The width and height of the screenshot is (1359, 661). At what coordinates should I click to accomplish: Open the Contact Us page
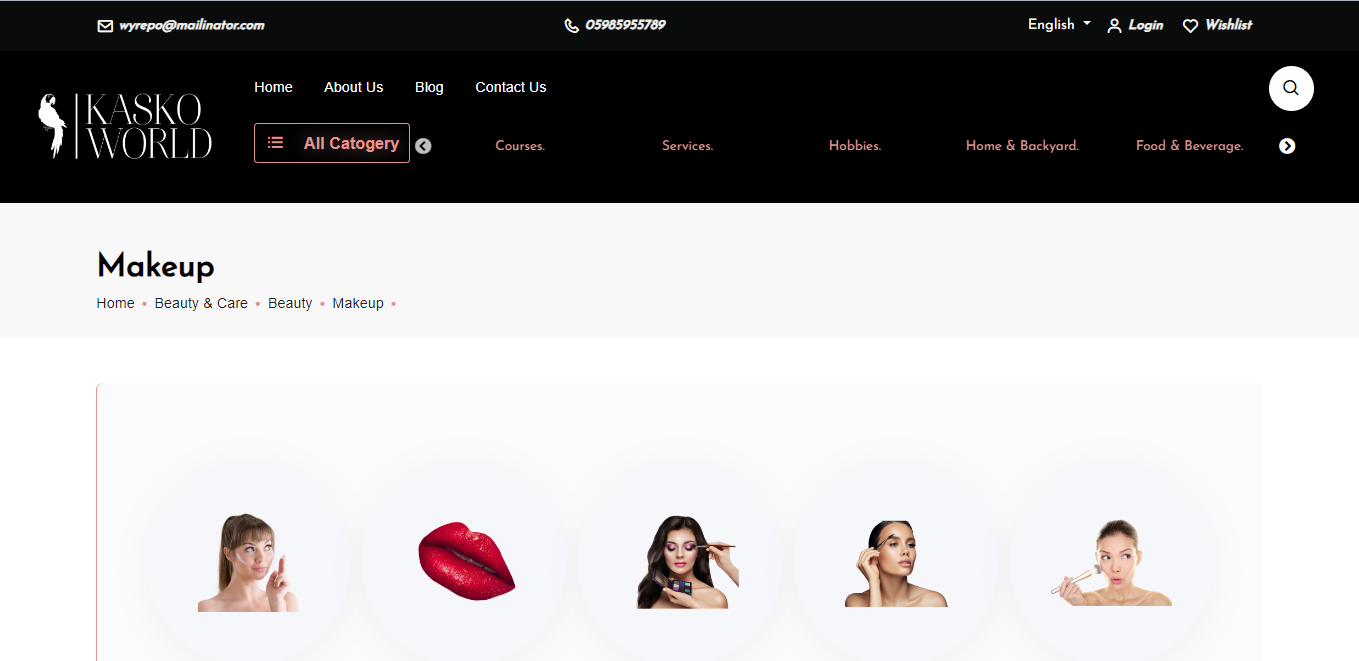(510, 87)
